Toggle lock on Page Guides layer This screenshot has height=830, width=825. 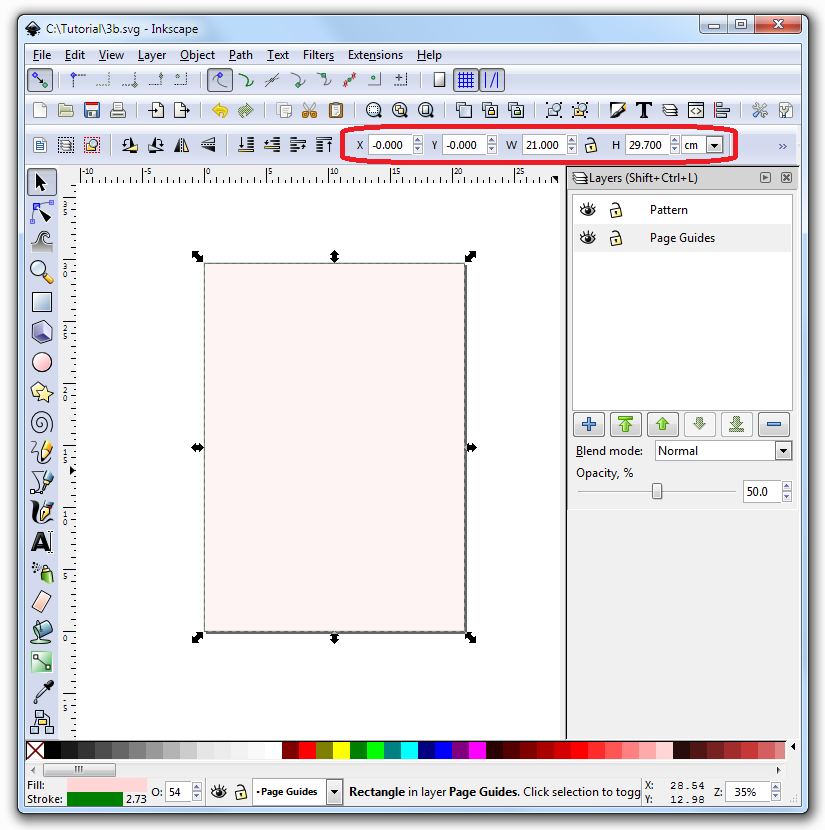pyautogui.click(x=616, y=238)
